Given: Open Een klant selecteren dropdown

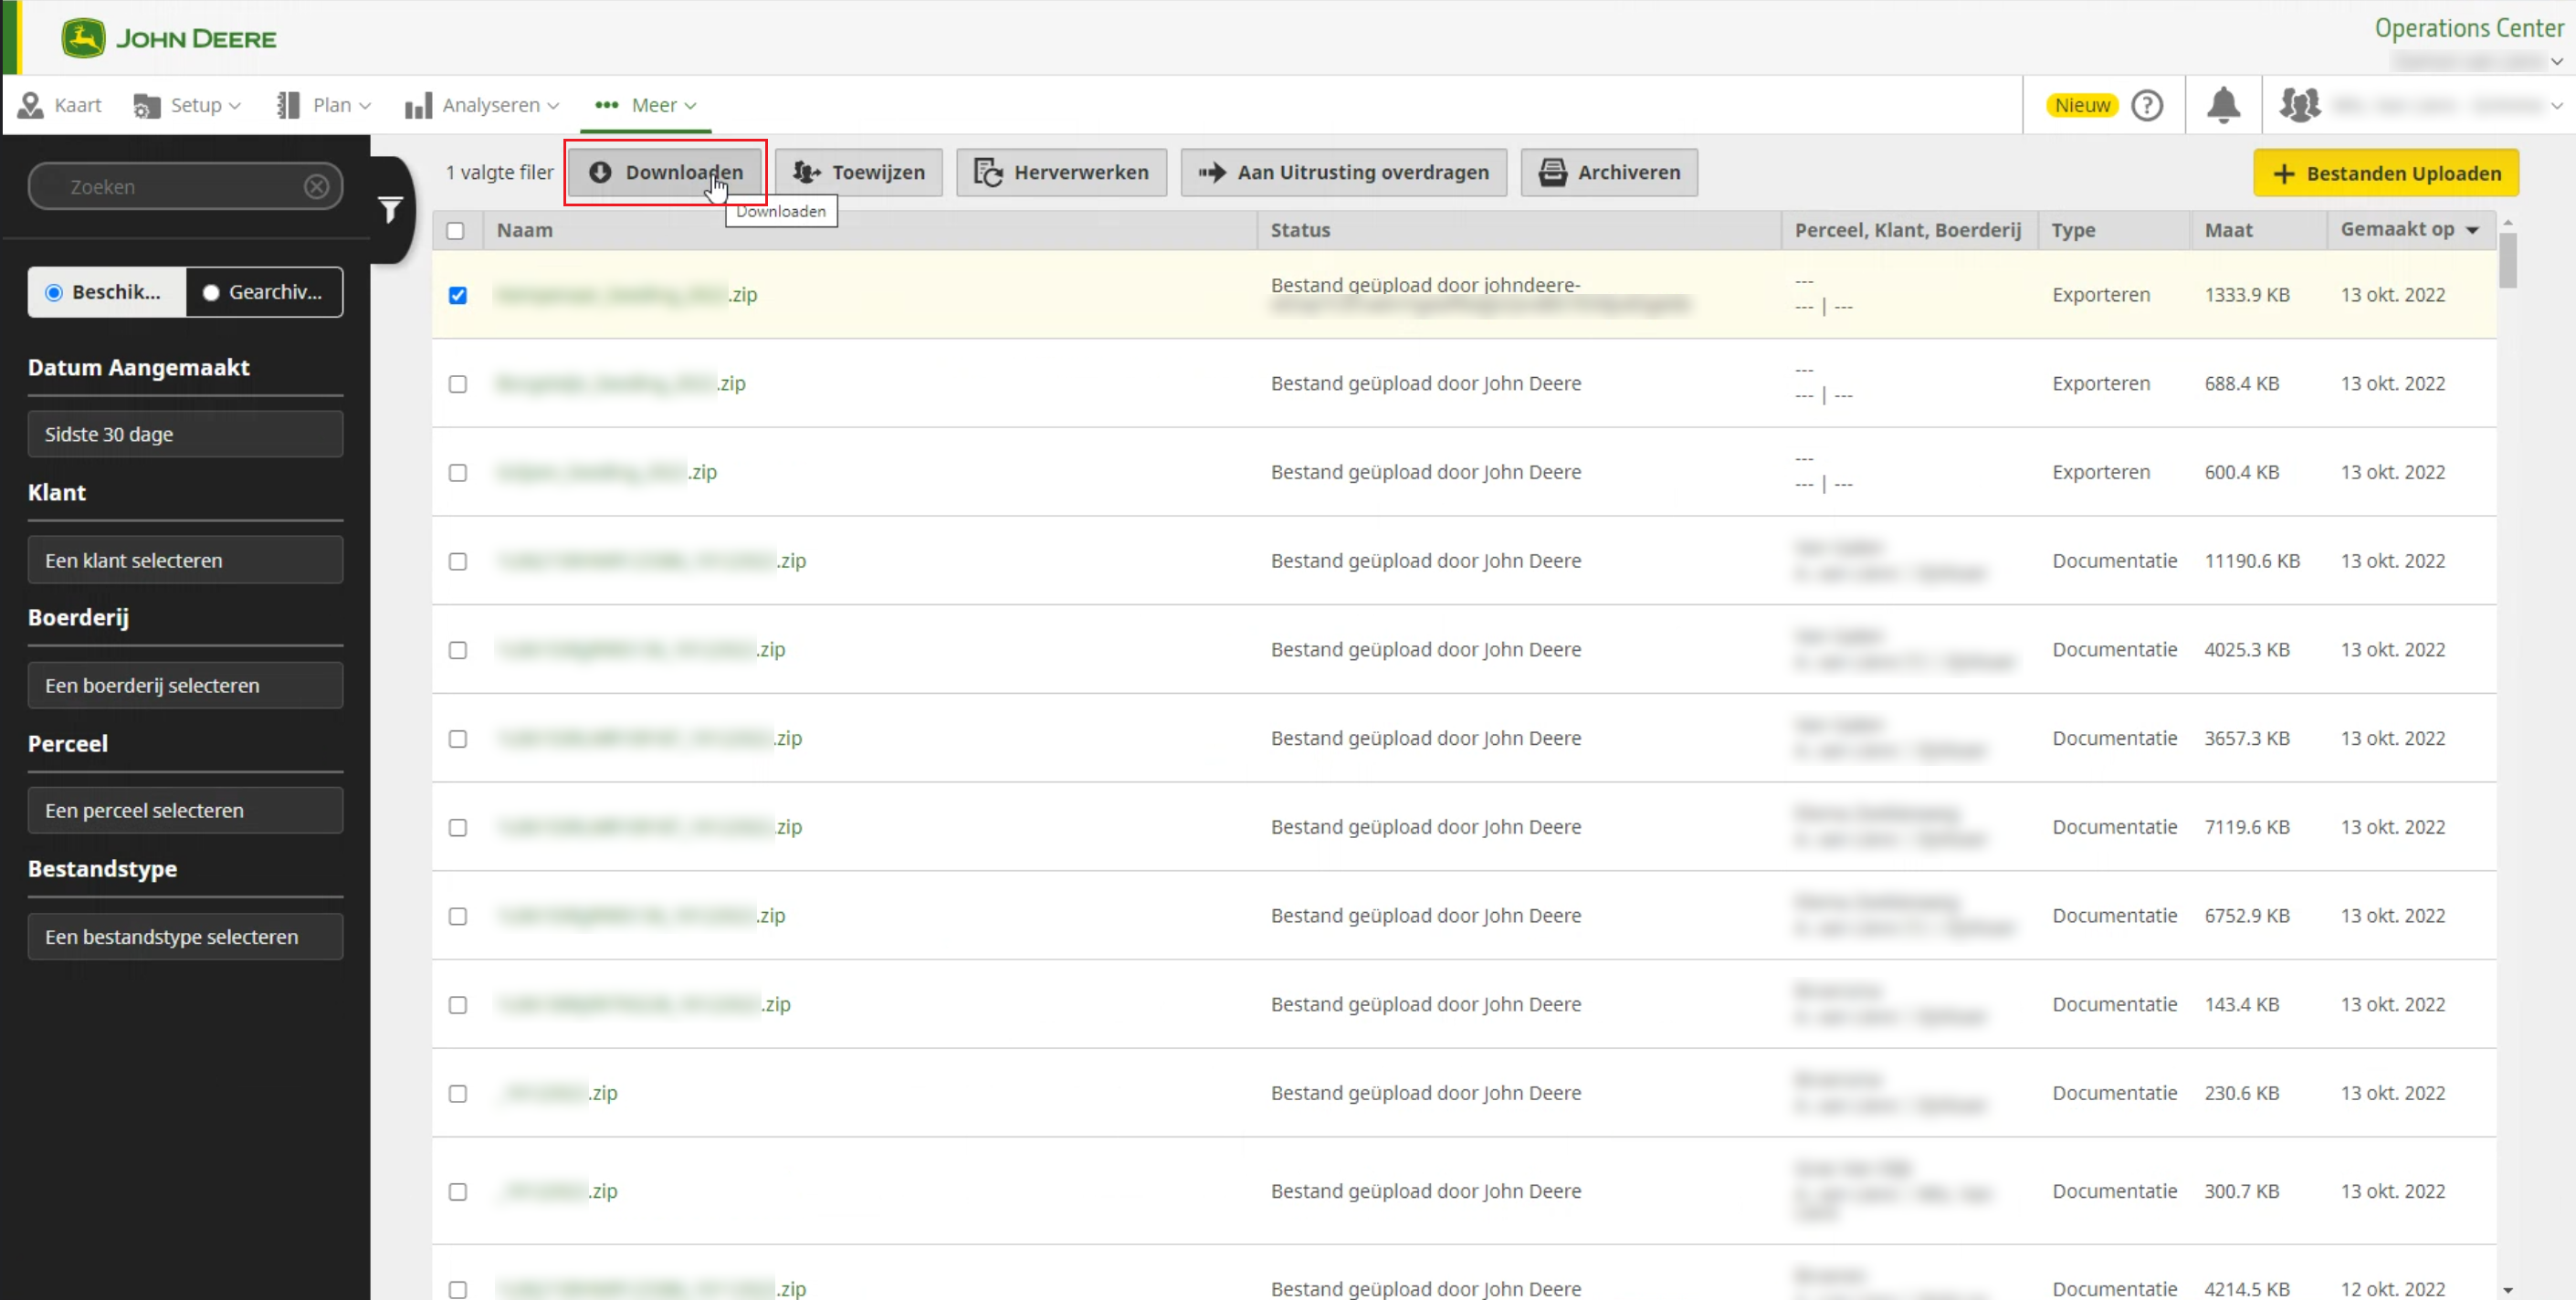Looking at the screenshot, I should (x=185, y=560).
